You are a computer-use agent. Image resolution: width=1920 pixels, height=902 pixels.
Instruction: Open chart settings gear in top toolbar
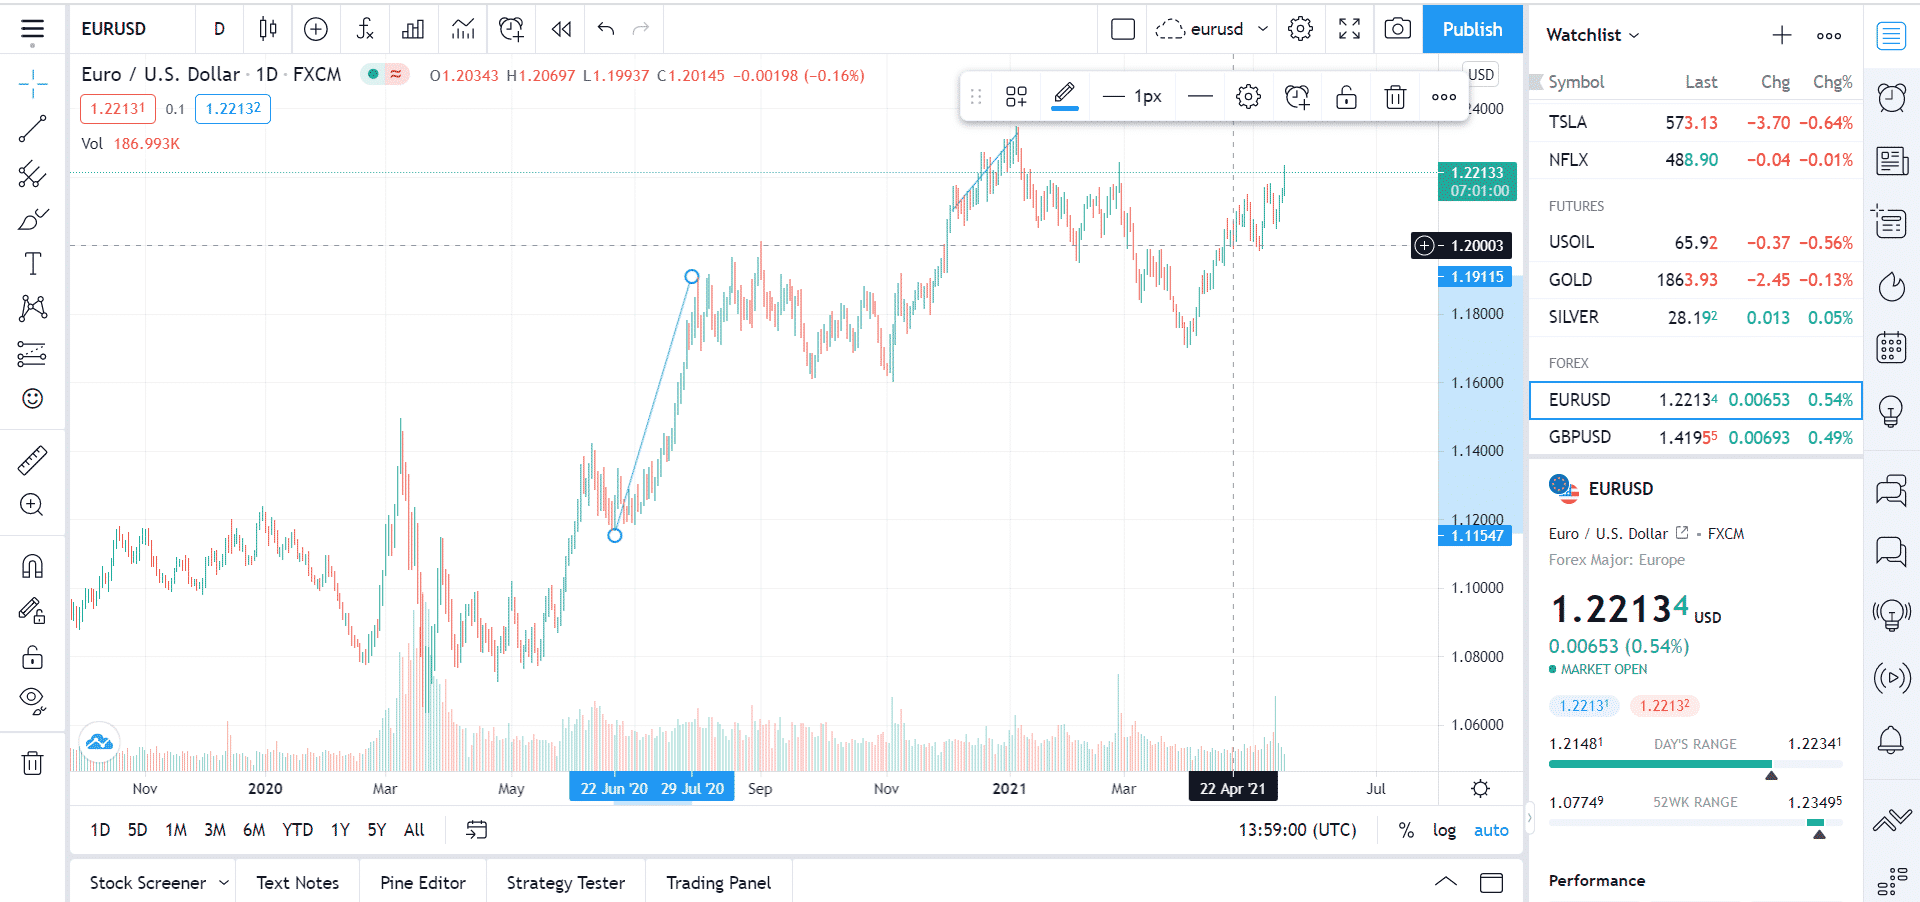click(x=1300, y=29)
